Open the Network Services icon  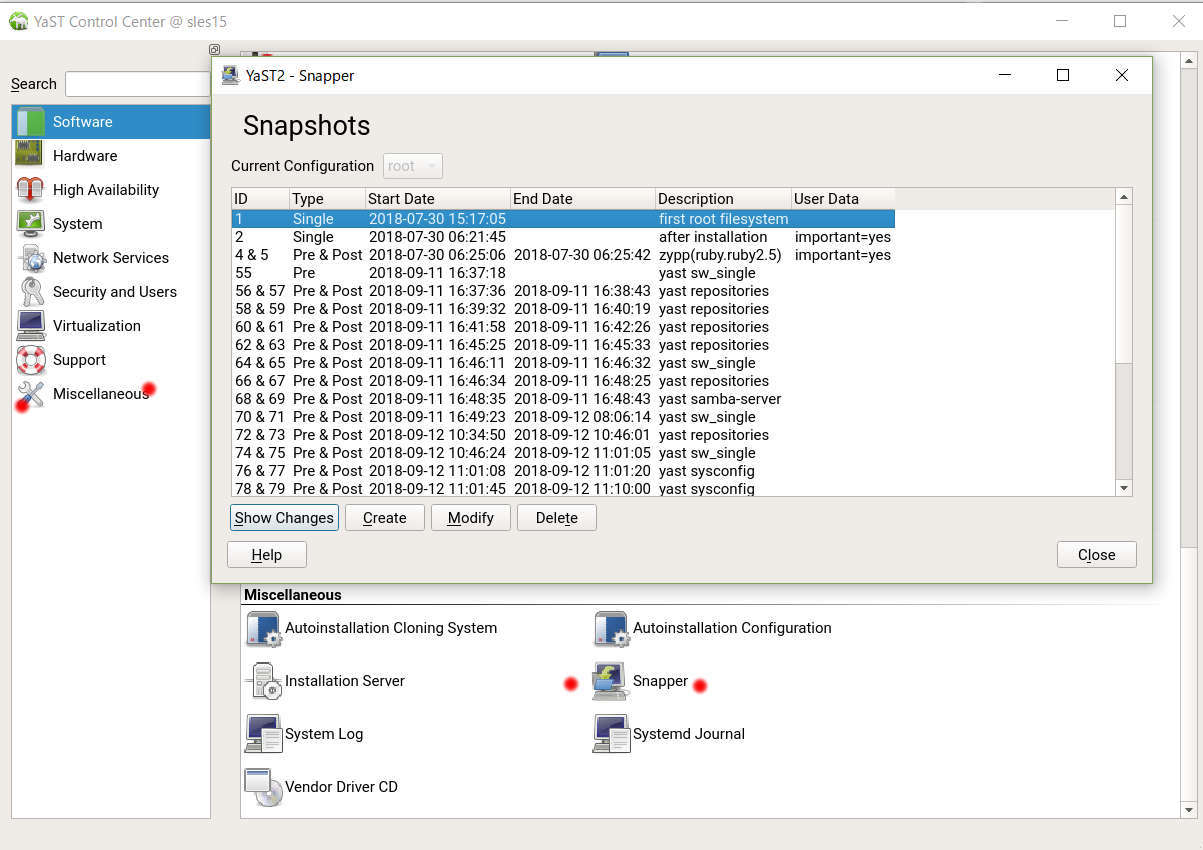click(30, 257)
